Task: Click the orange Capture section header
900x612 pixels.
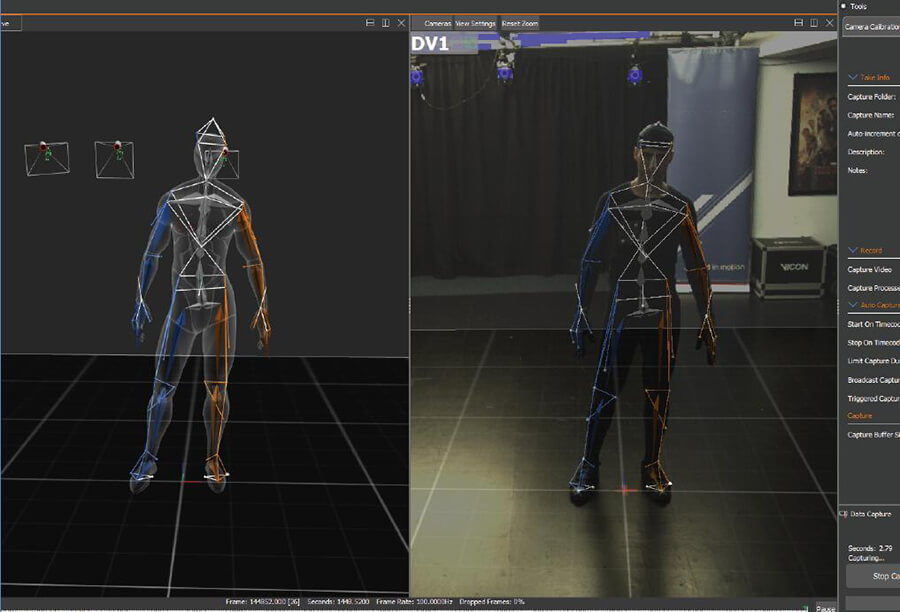Action: pyautogui.click(x=860, y=416)
